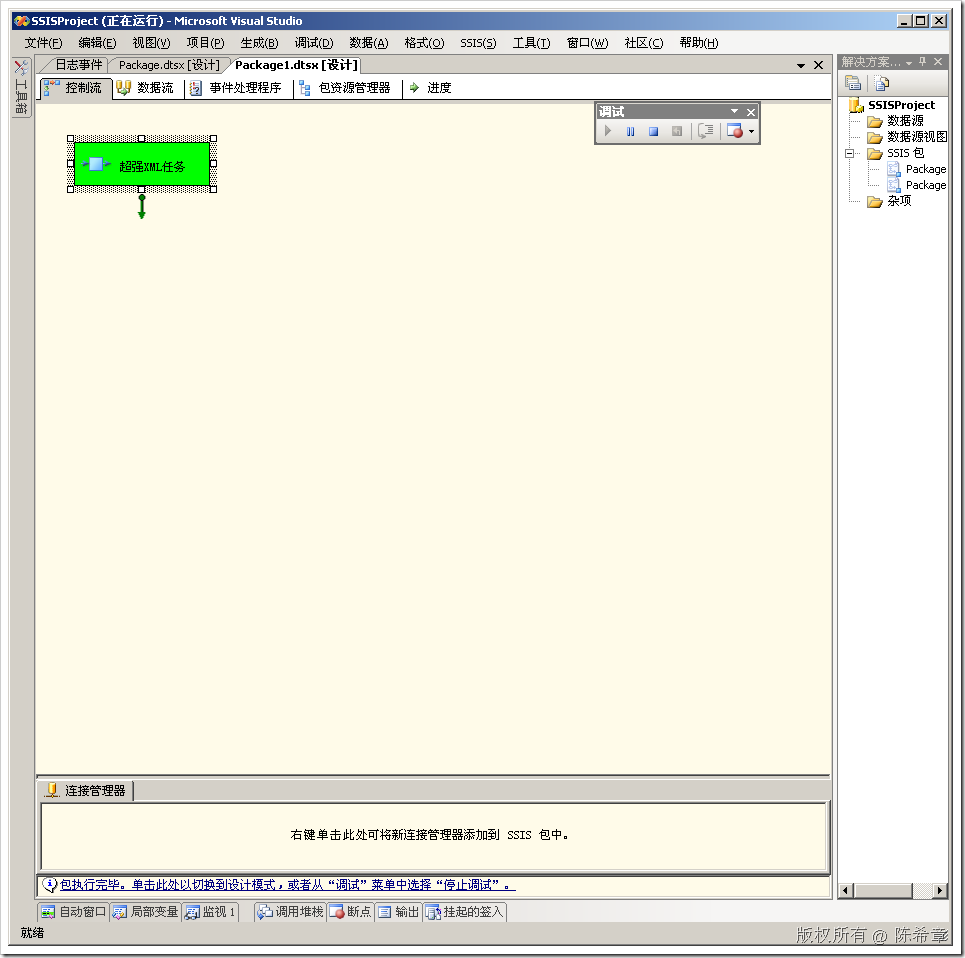This screenshot has height=958, width=965.
Task: Open dropdown arrow beside breakpoints window icon
Action: click(751, 131)
